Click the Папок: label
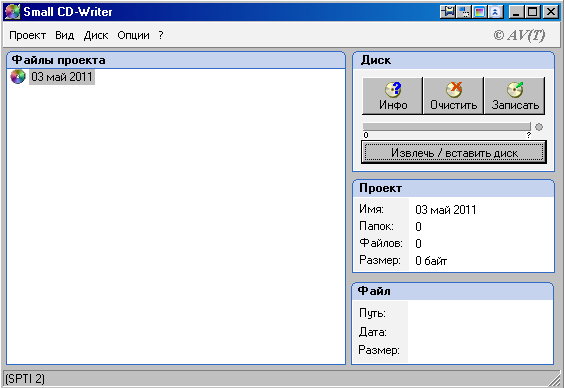 [x=376, y=226]
